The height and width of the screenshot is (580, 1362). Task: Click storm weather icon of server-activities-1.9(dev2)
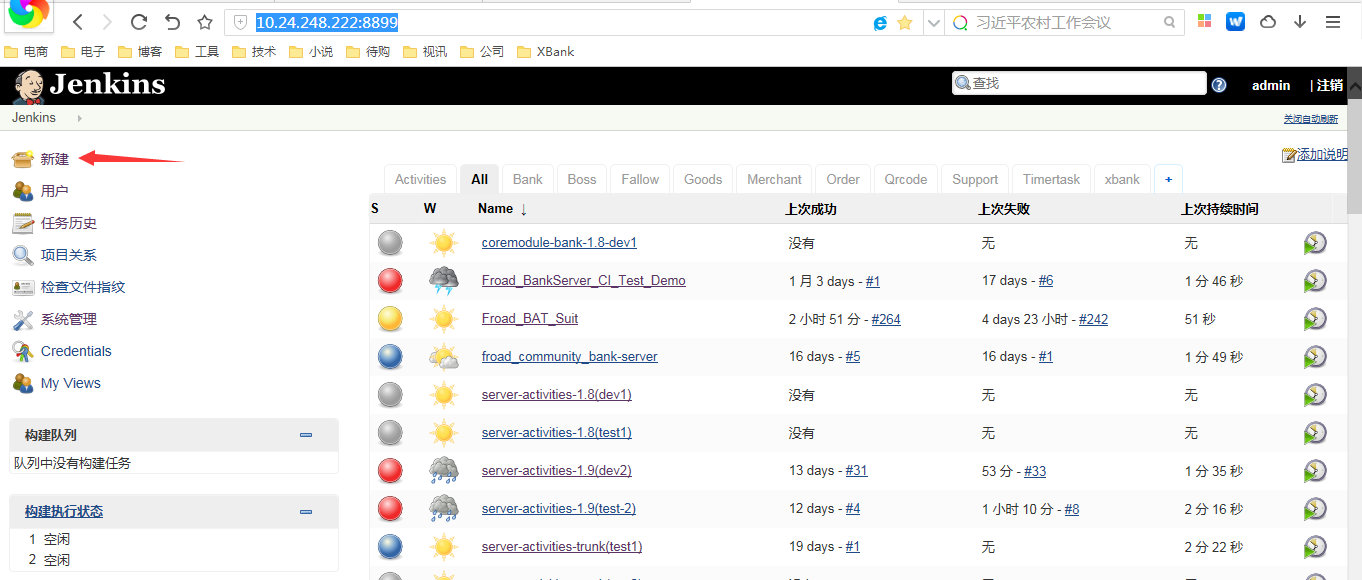[444, 471]
